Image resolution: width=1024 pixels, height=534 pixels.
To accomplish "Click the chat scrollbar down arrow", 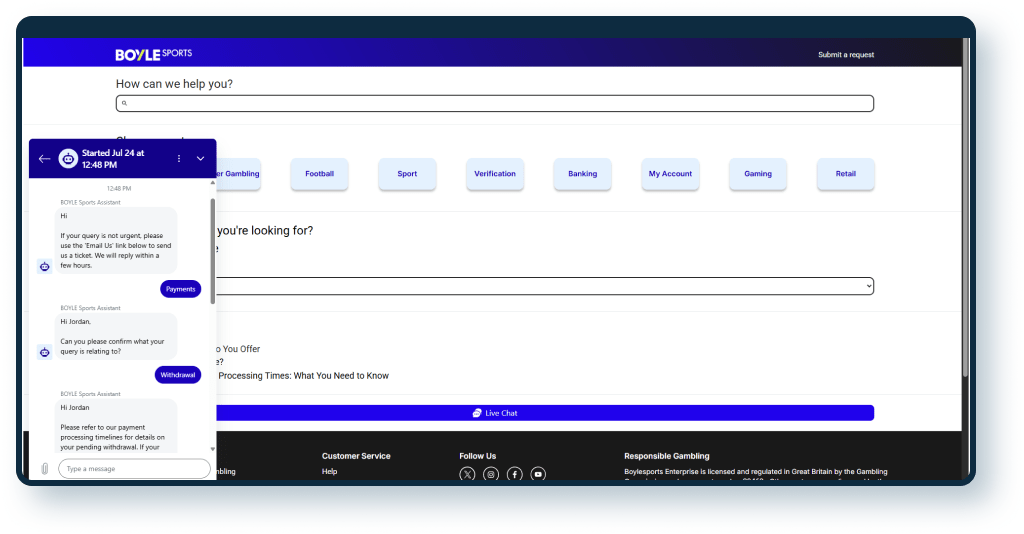I will coord(212,450).
